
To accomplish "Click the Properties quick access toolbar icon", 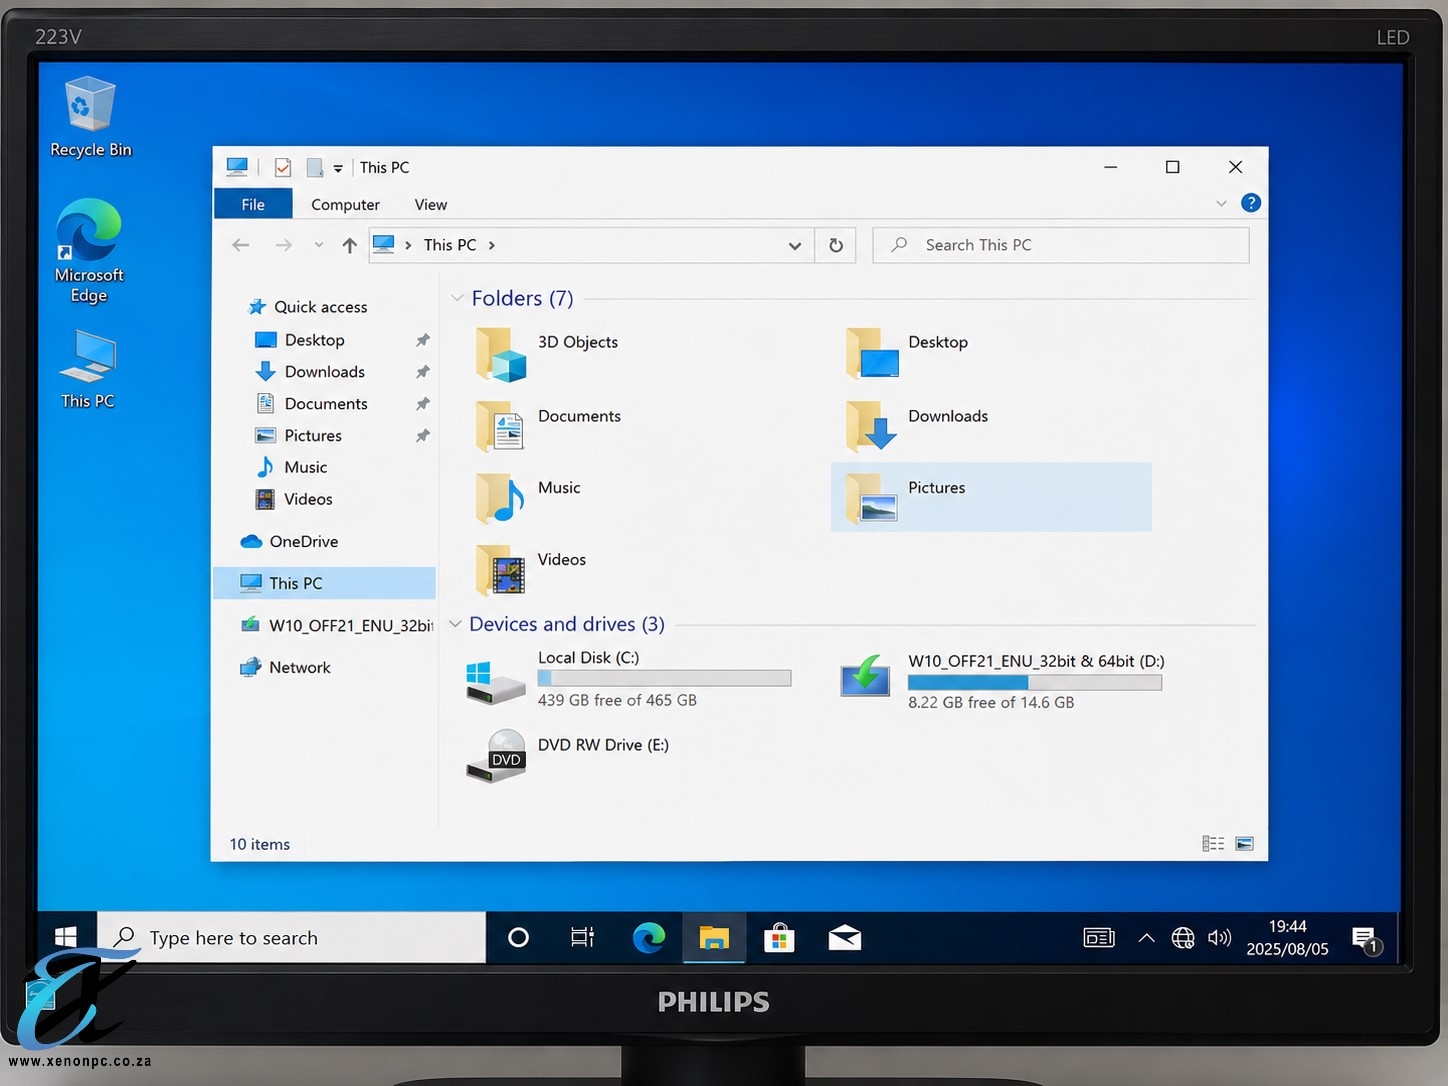I will (283, 167).
